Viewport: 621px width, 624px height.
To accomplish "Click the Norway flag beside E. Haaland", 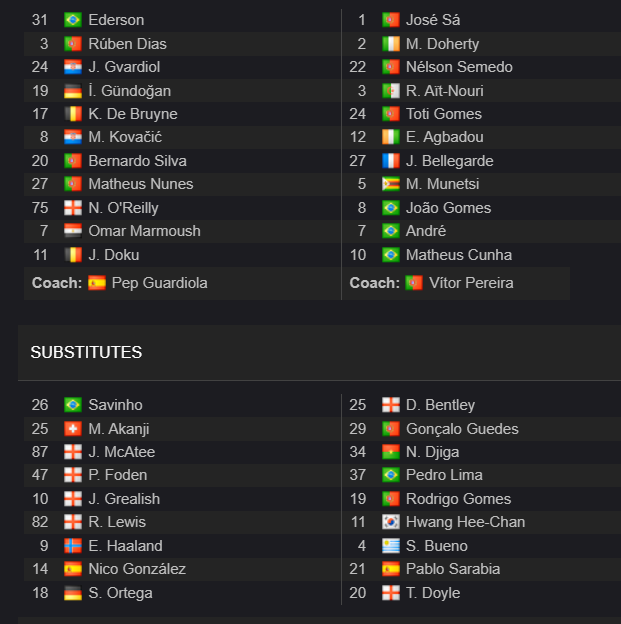I will [73, 546].
